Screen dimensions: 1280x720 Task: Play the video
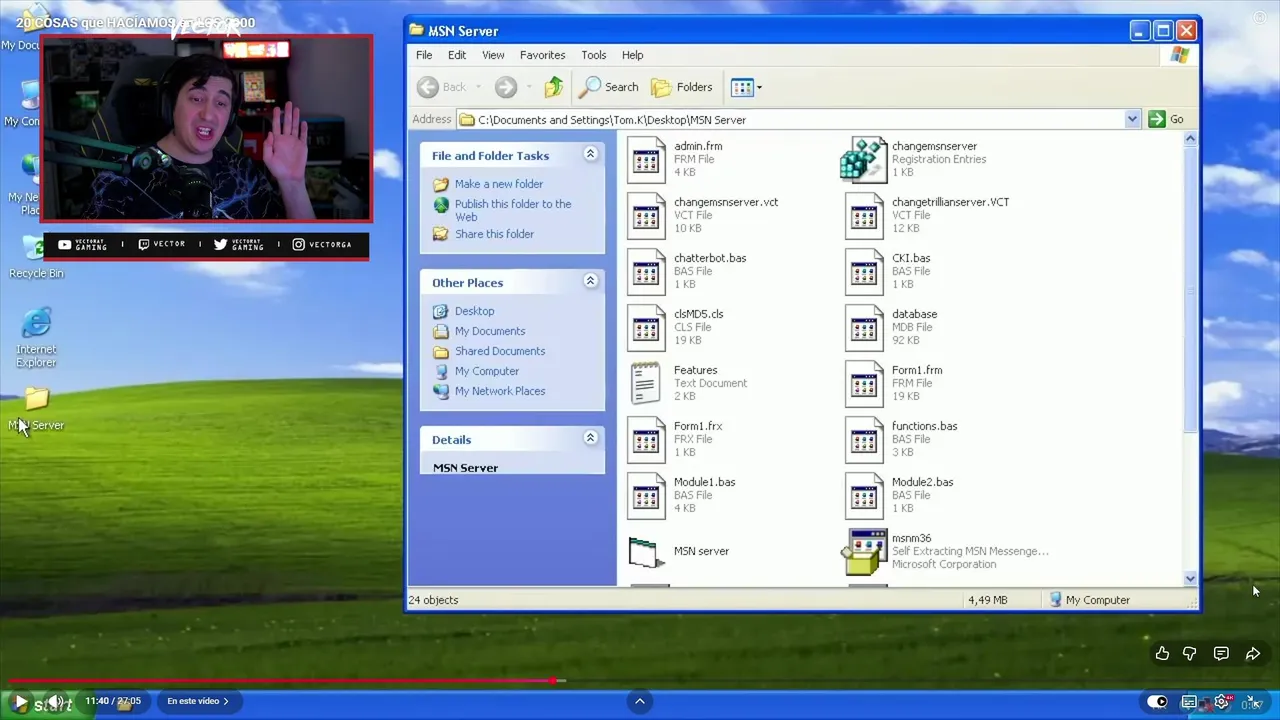pos(20,702)
